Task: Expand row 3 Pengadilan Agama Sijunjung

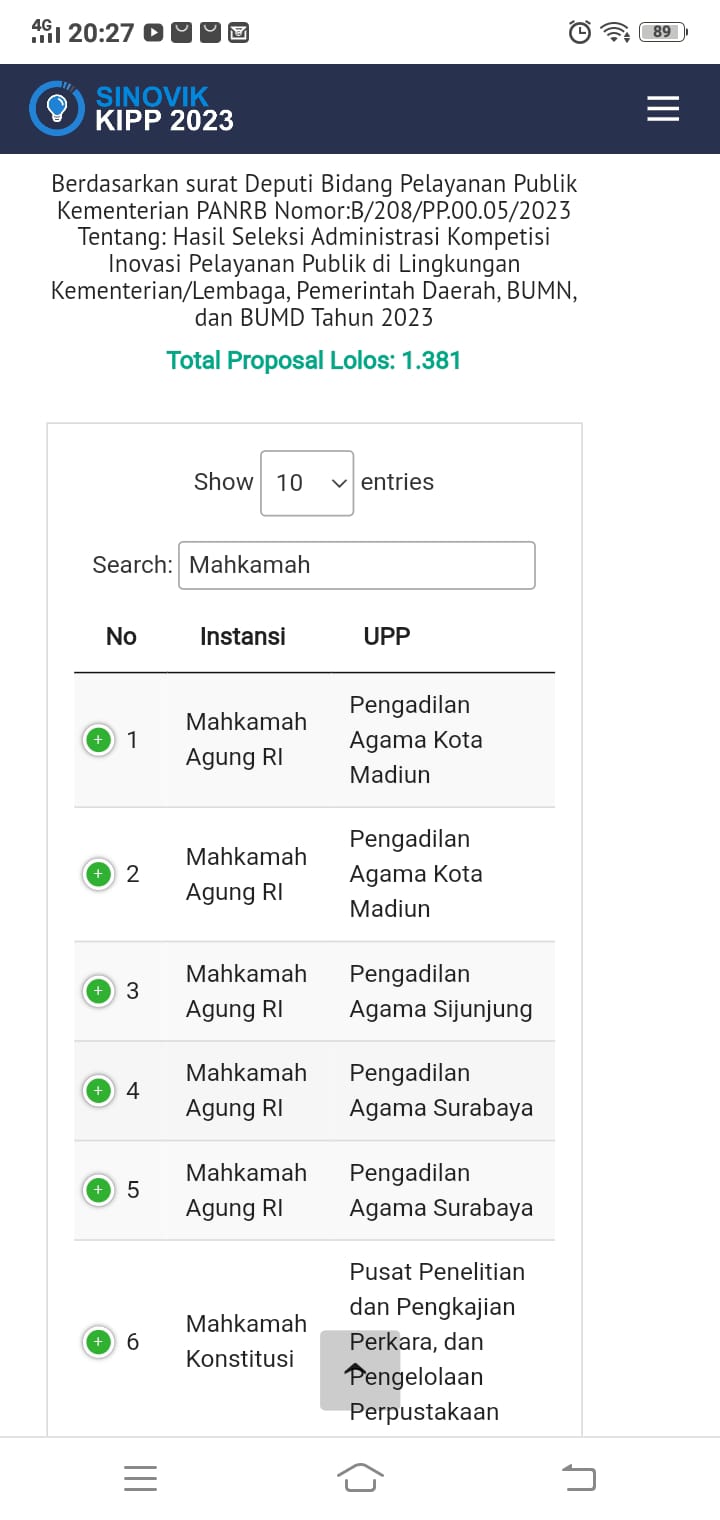Action: (98, 991)
